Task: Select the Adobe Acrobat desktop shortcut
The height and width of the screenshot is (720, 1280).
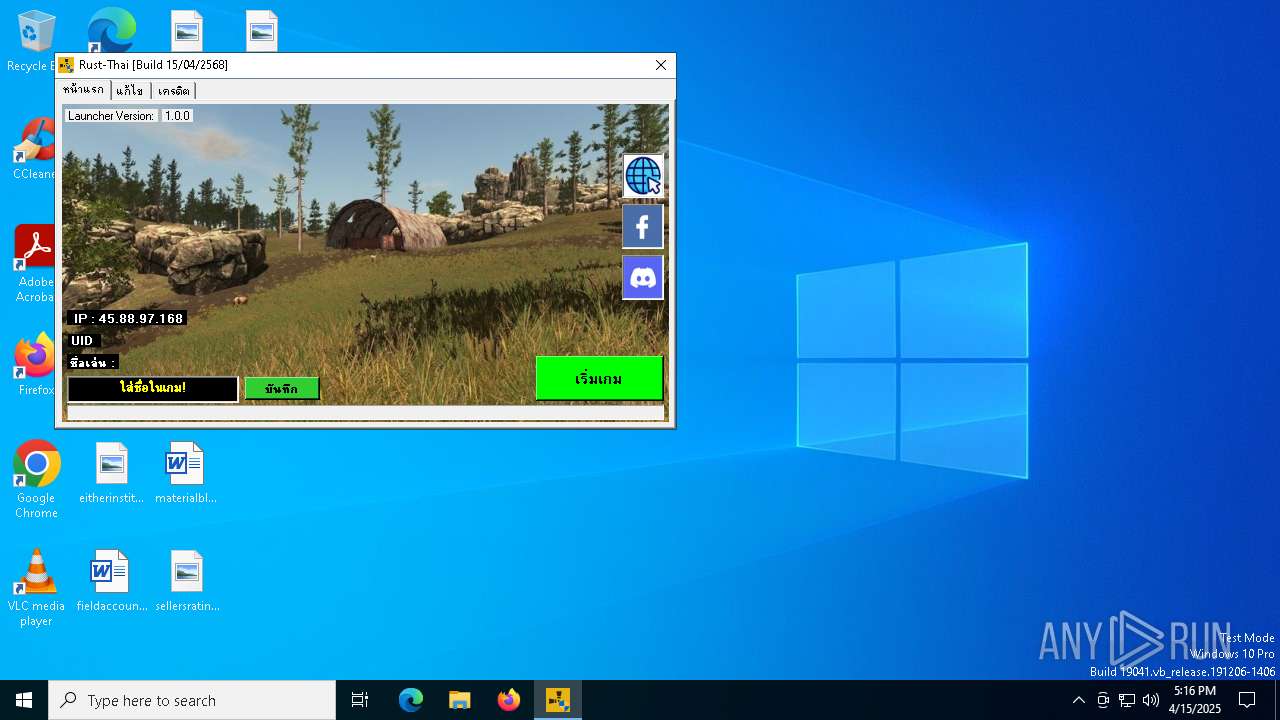Action: pyautogui.click(x=35, y=264)
